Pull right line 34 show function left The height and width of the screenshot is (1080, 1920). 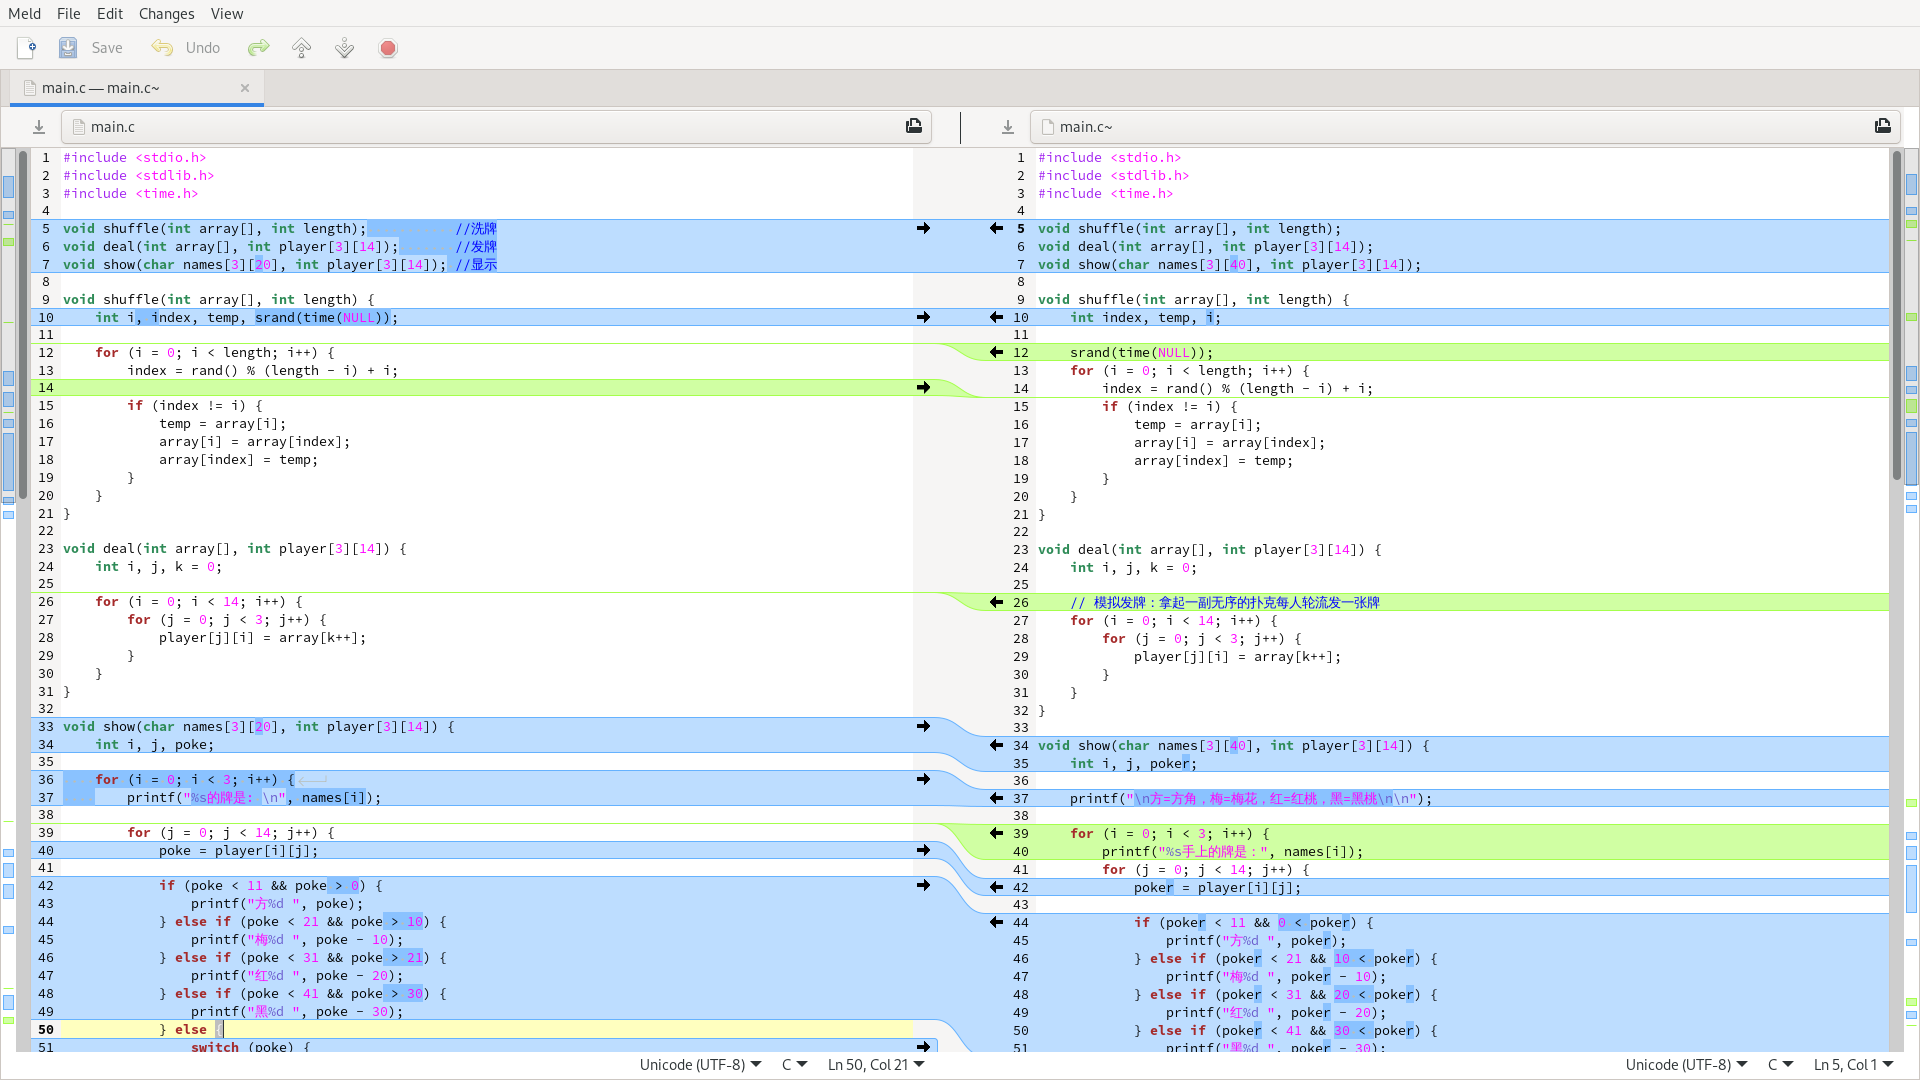coord(996,746)
